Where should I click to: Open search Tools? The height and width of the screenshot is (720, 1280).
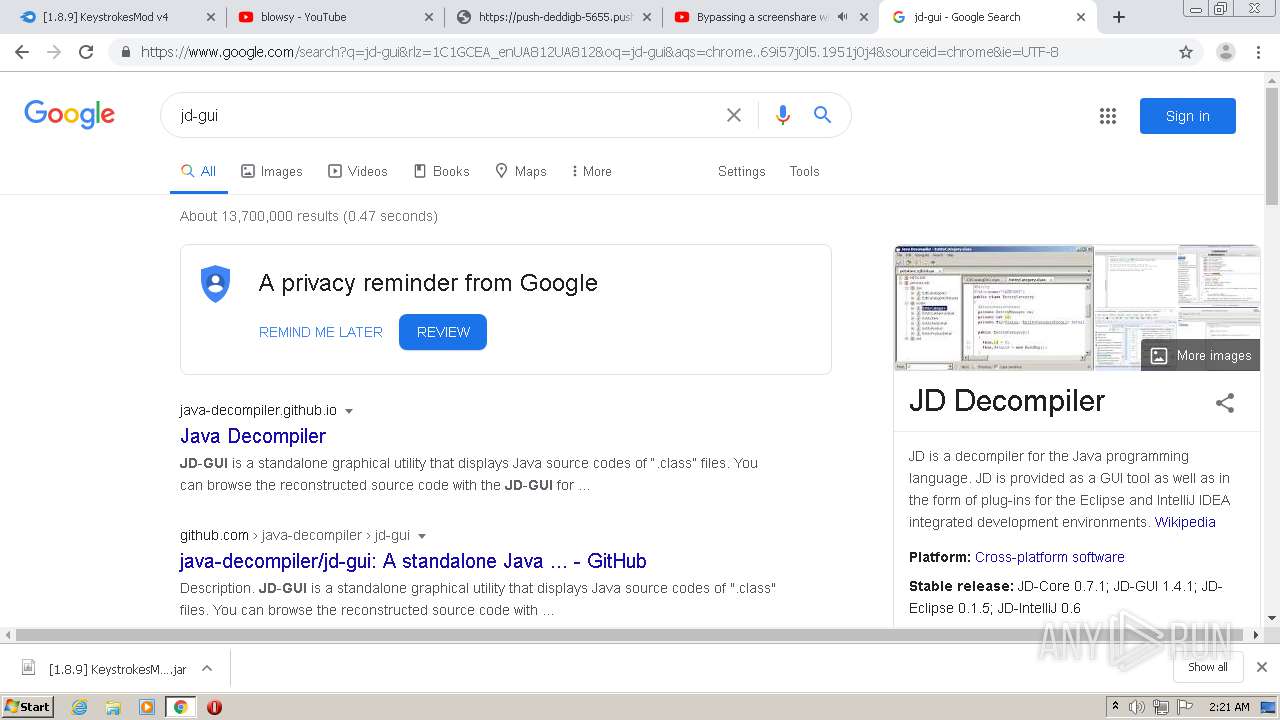[804, 171]
